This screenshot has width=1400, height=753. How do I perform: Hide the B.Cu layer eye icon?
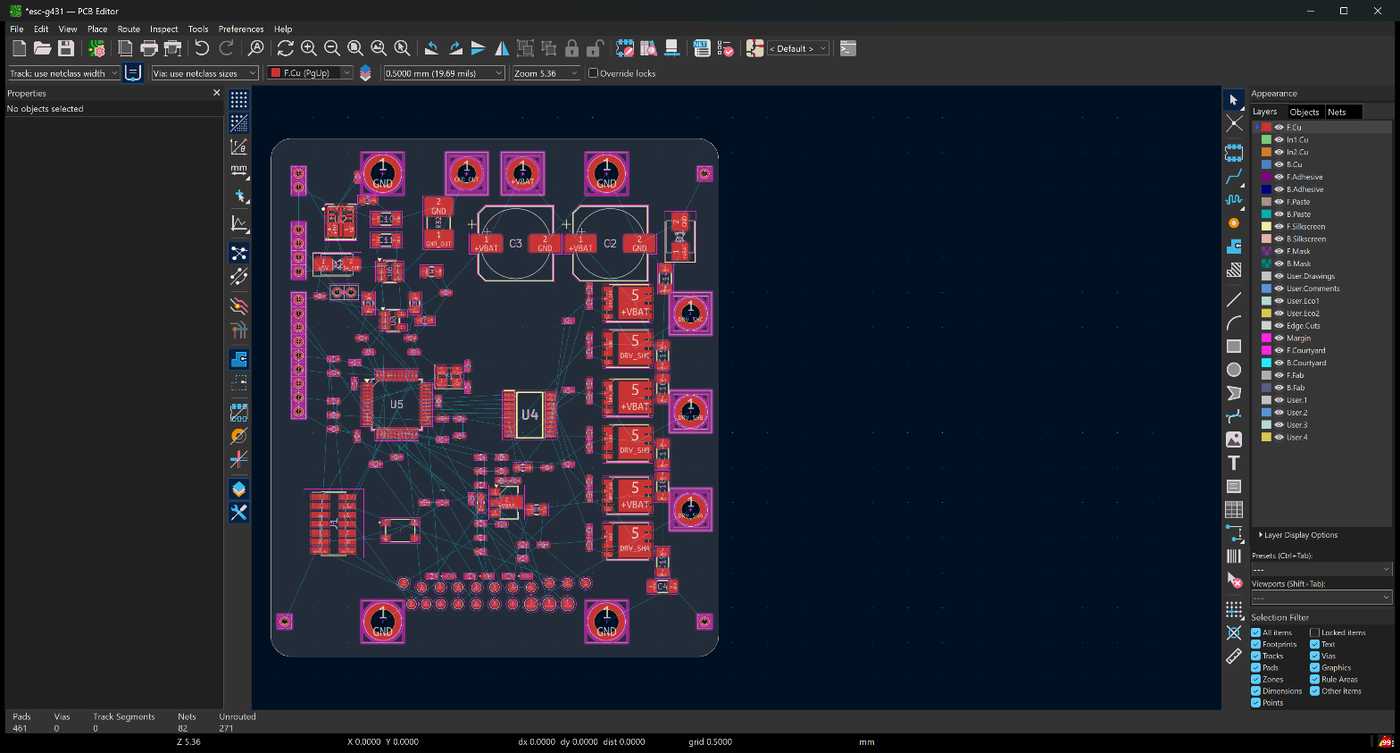pyautogui.click(x=1279, y=164)
